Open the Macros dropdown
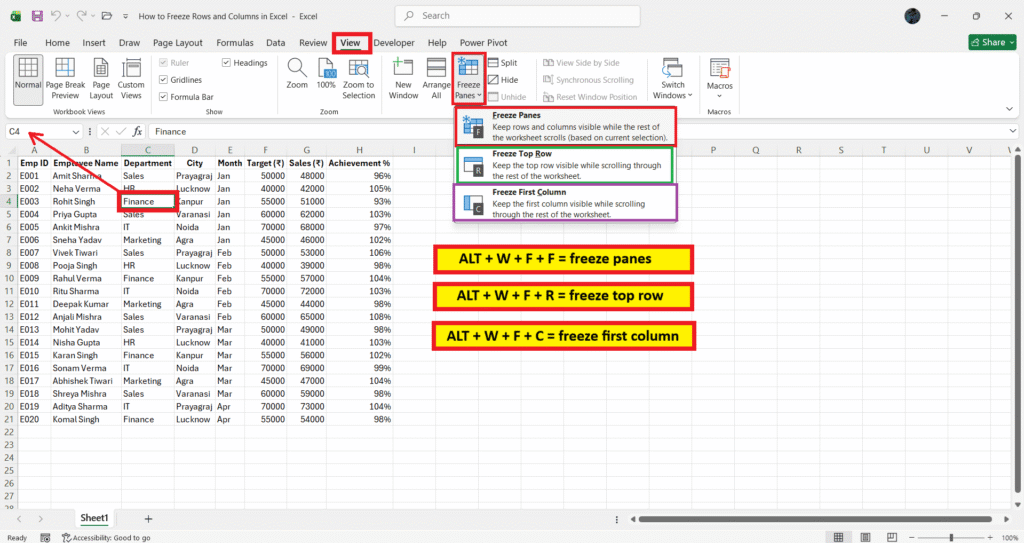This screenshot has width=1024, height=543. 720,78
